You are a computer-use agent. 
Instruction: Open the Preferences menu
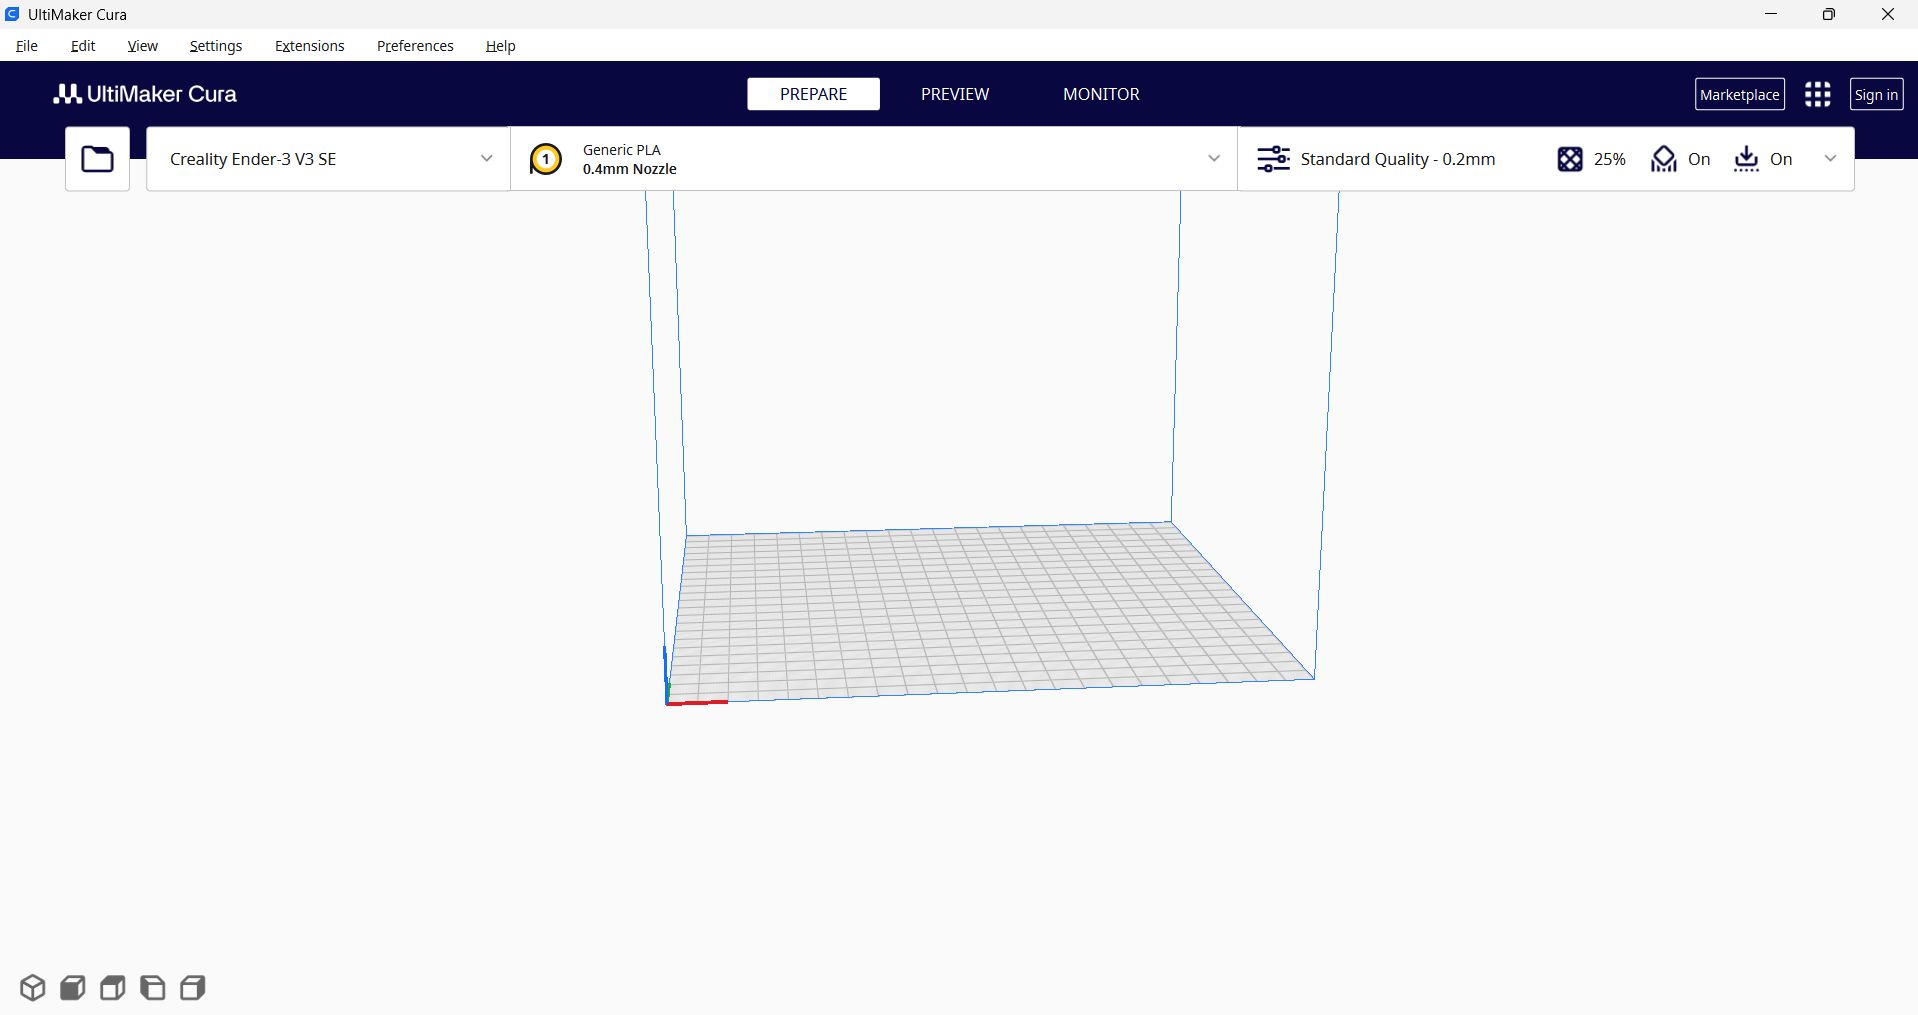[x=414, y=46]
